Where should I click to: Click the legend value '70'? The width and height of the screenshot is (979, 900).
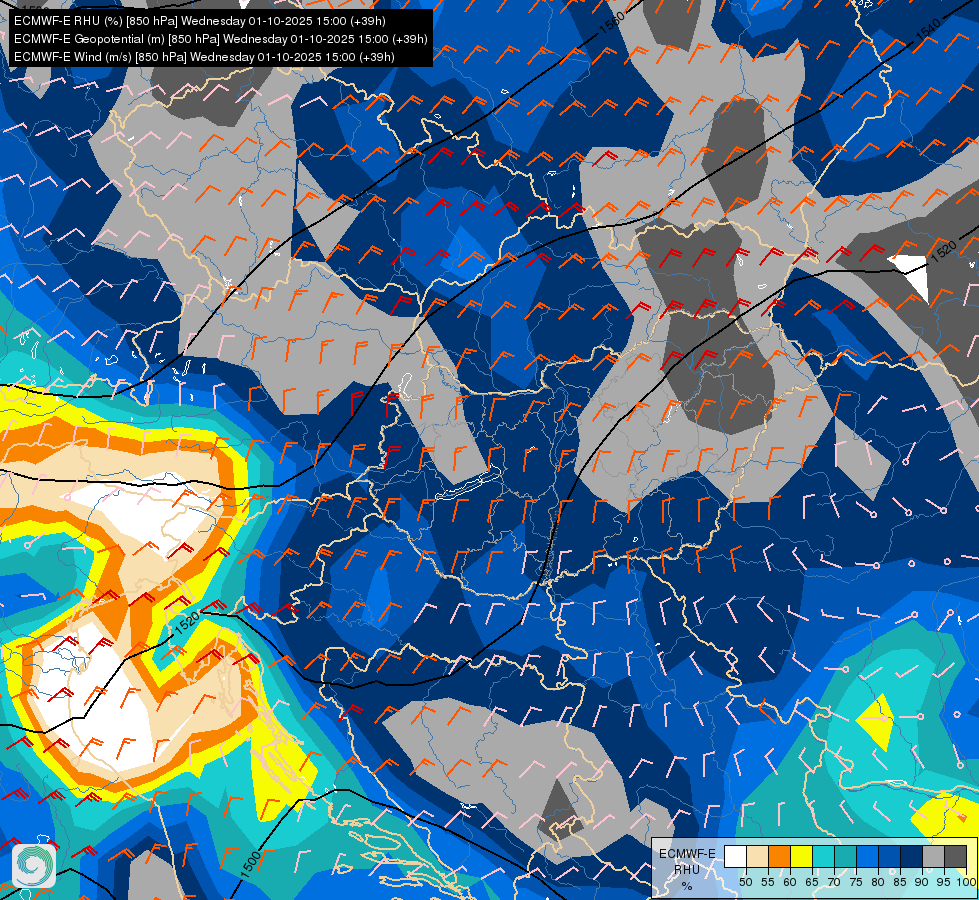[834, 882]
